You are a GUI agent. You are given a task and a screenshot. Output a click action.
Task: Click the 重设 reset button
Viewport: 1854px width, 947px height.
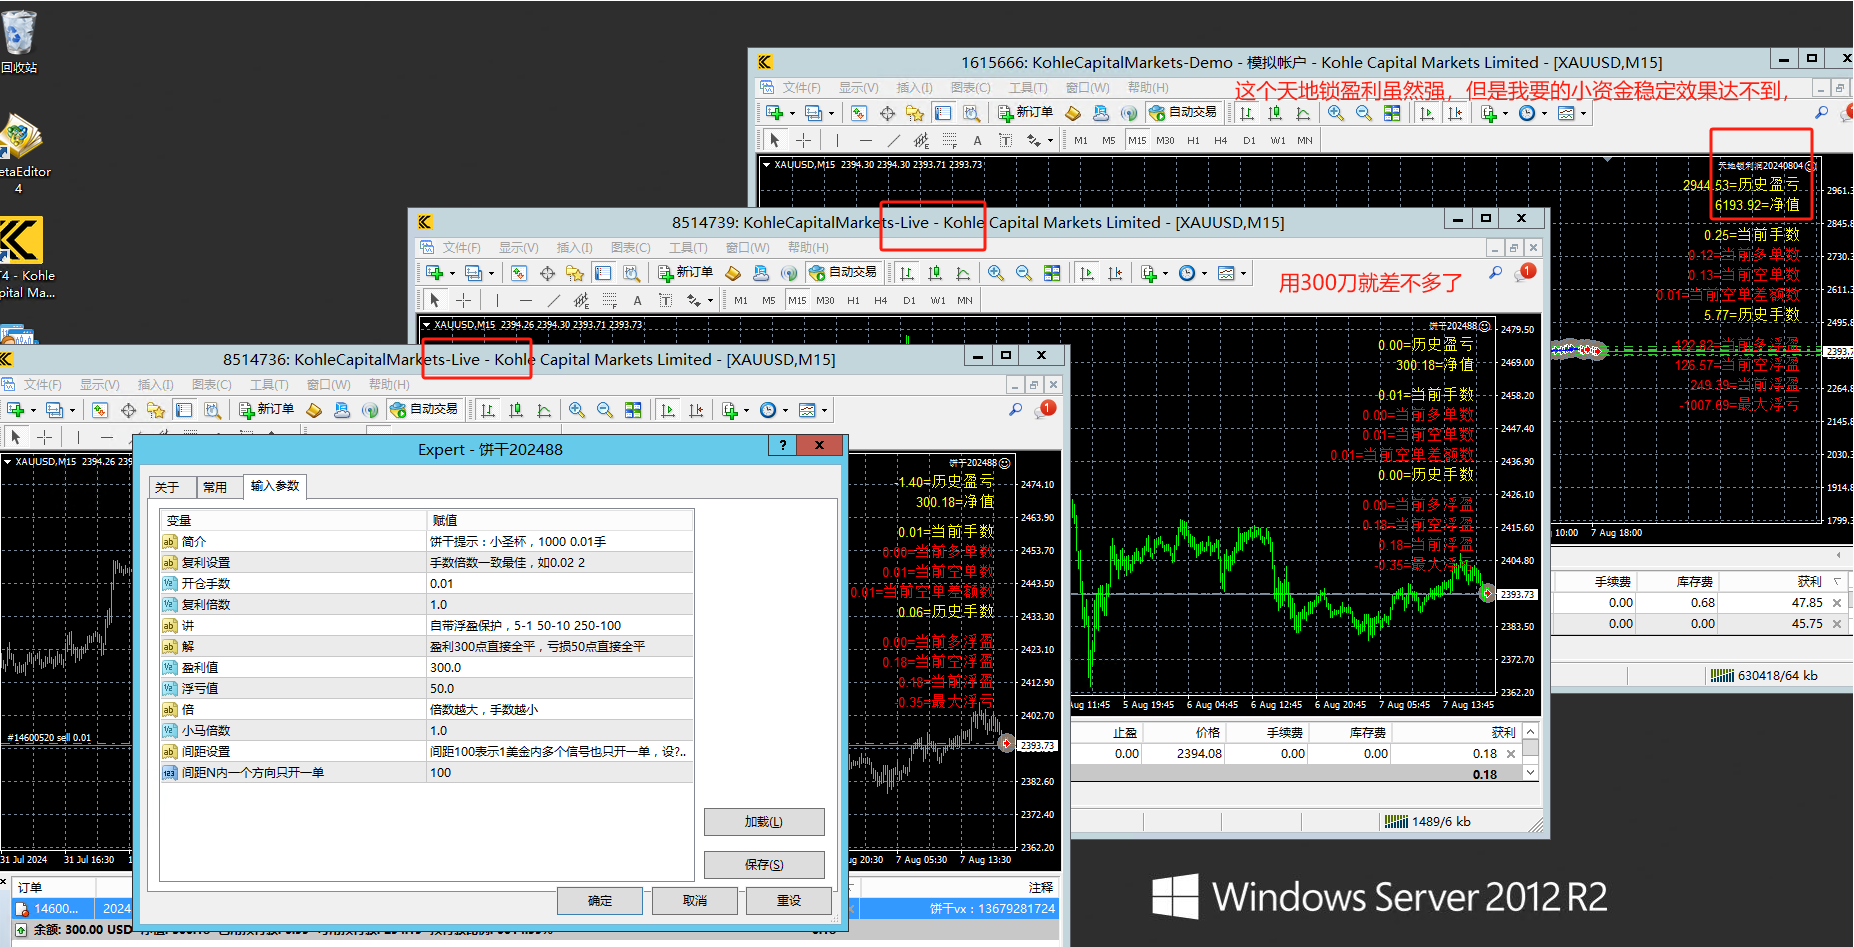pyautogui.click(x=789, y=901)
